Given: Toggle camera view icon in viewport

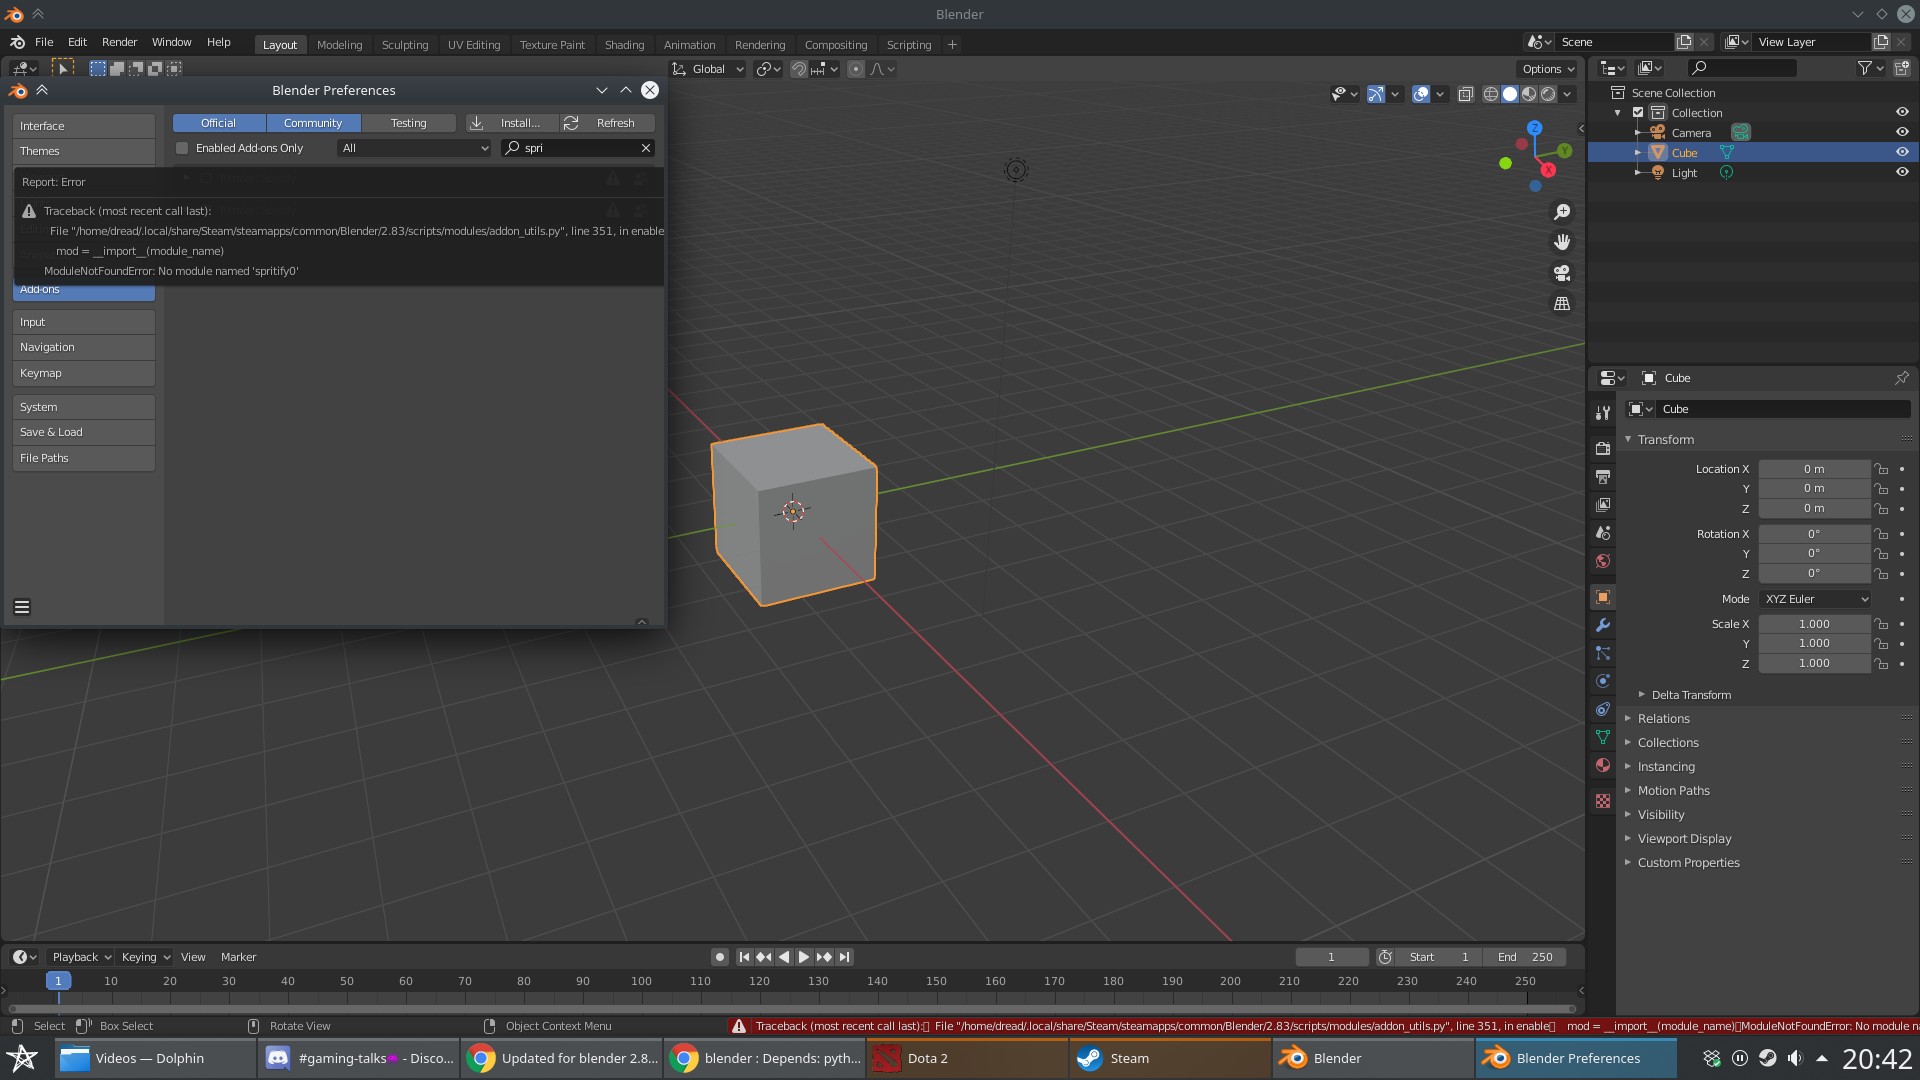Looking at the screenshot, I should [1562, 273].
